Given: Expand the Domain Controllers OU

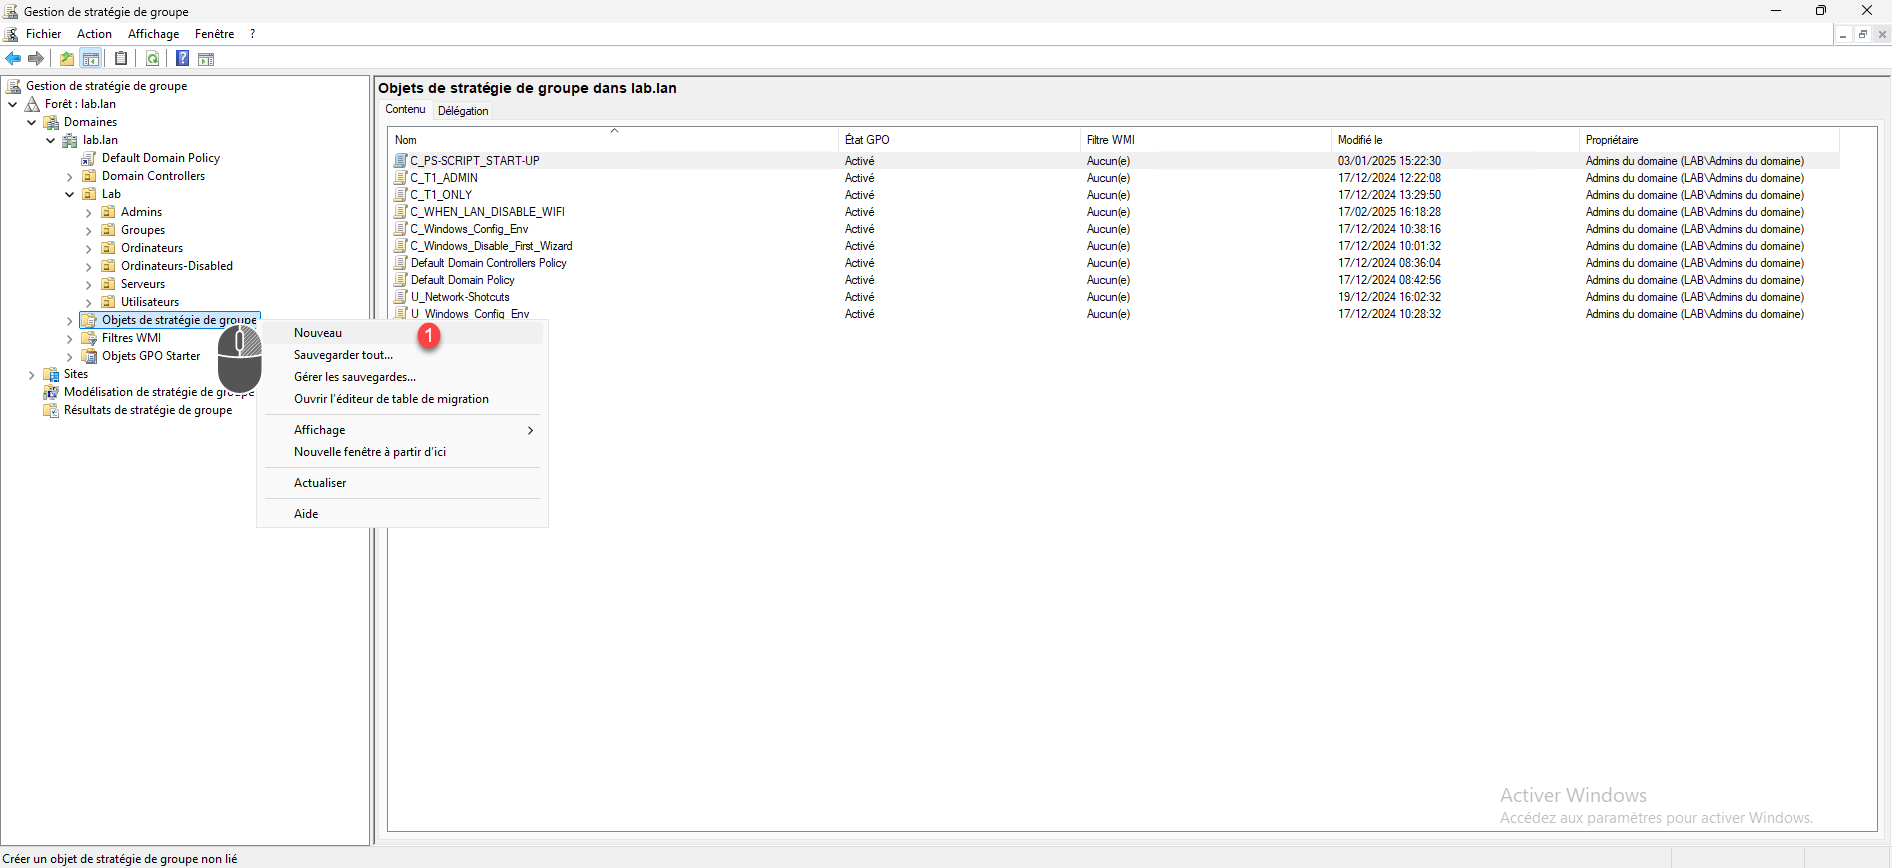Looking at the screenshot, I should pos(70,177).
